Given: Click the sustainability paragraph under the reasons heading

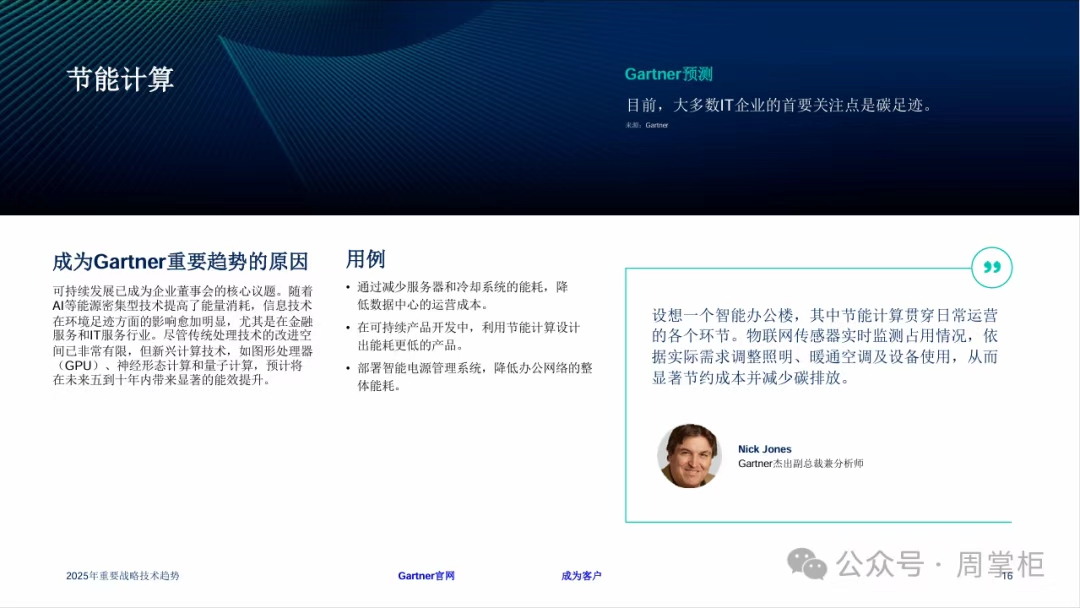Looking at the screenshot, I should pos(183,335).
